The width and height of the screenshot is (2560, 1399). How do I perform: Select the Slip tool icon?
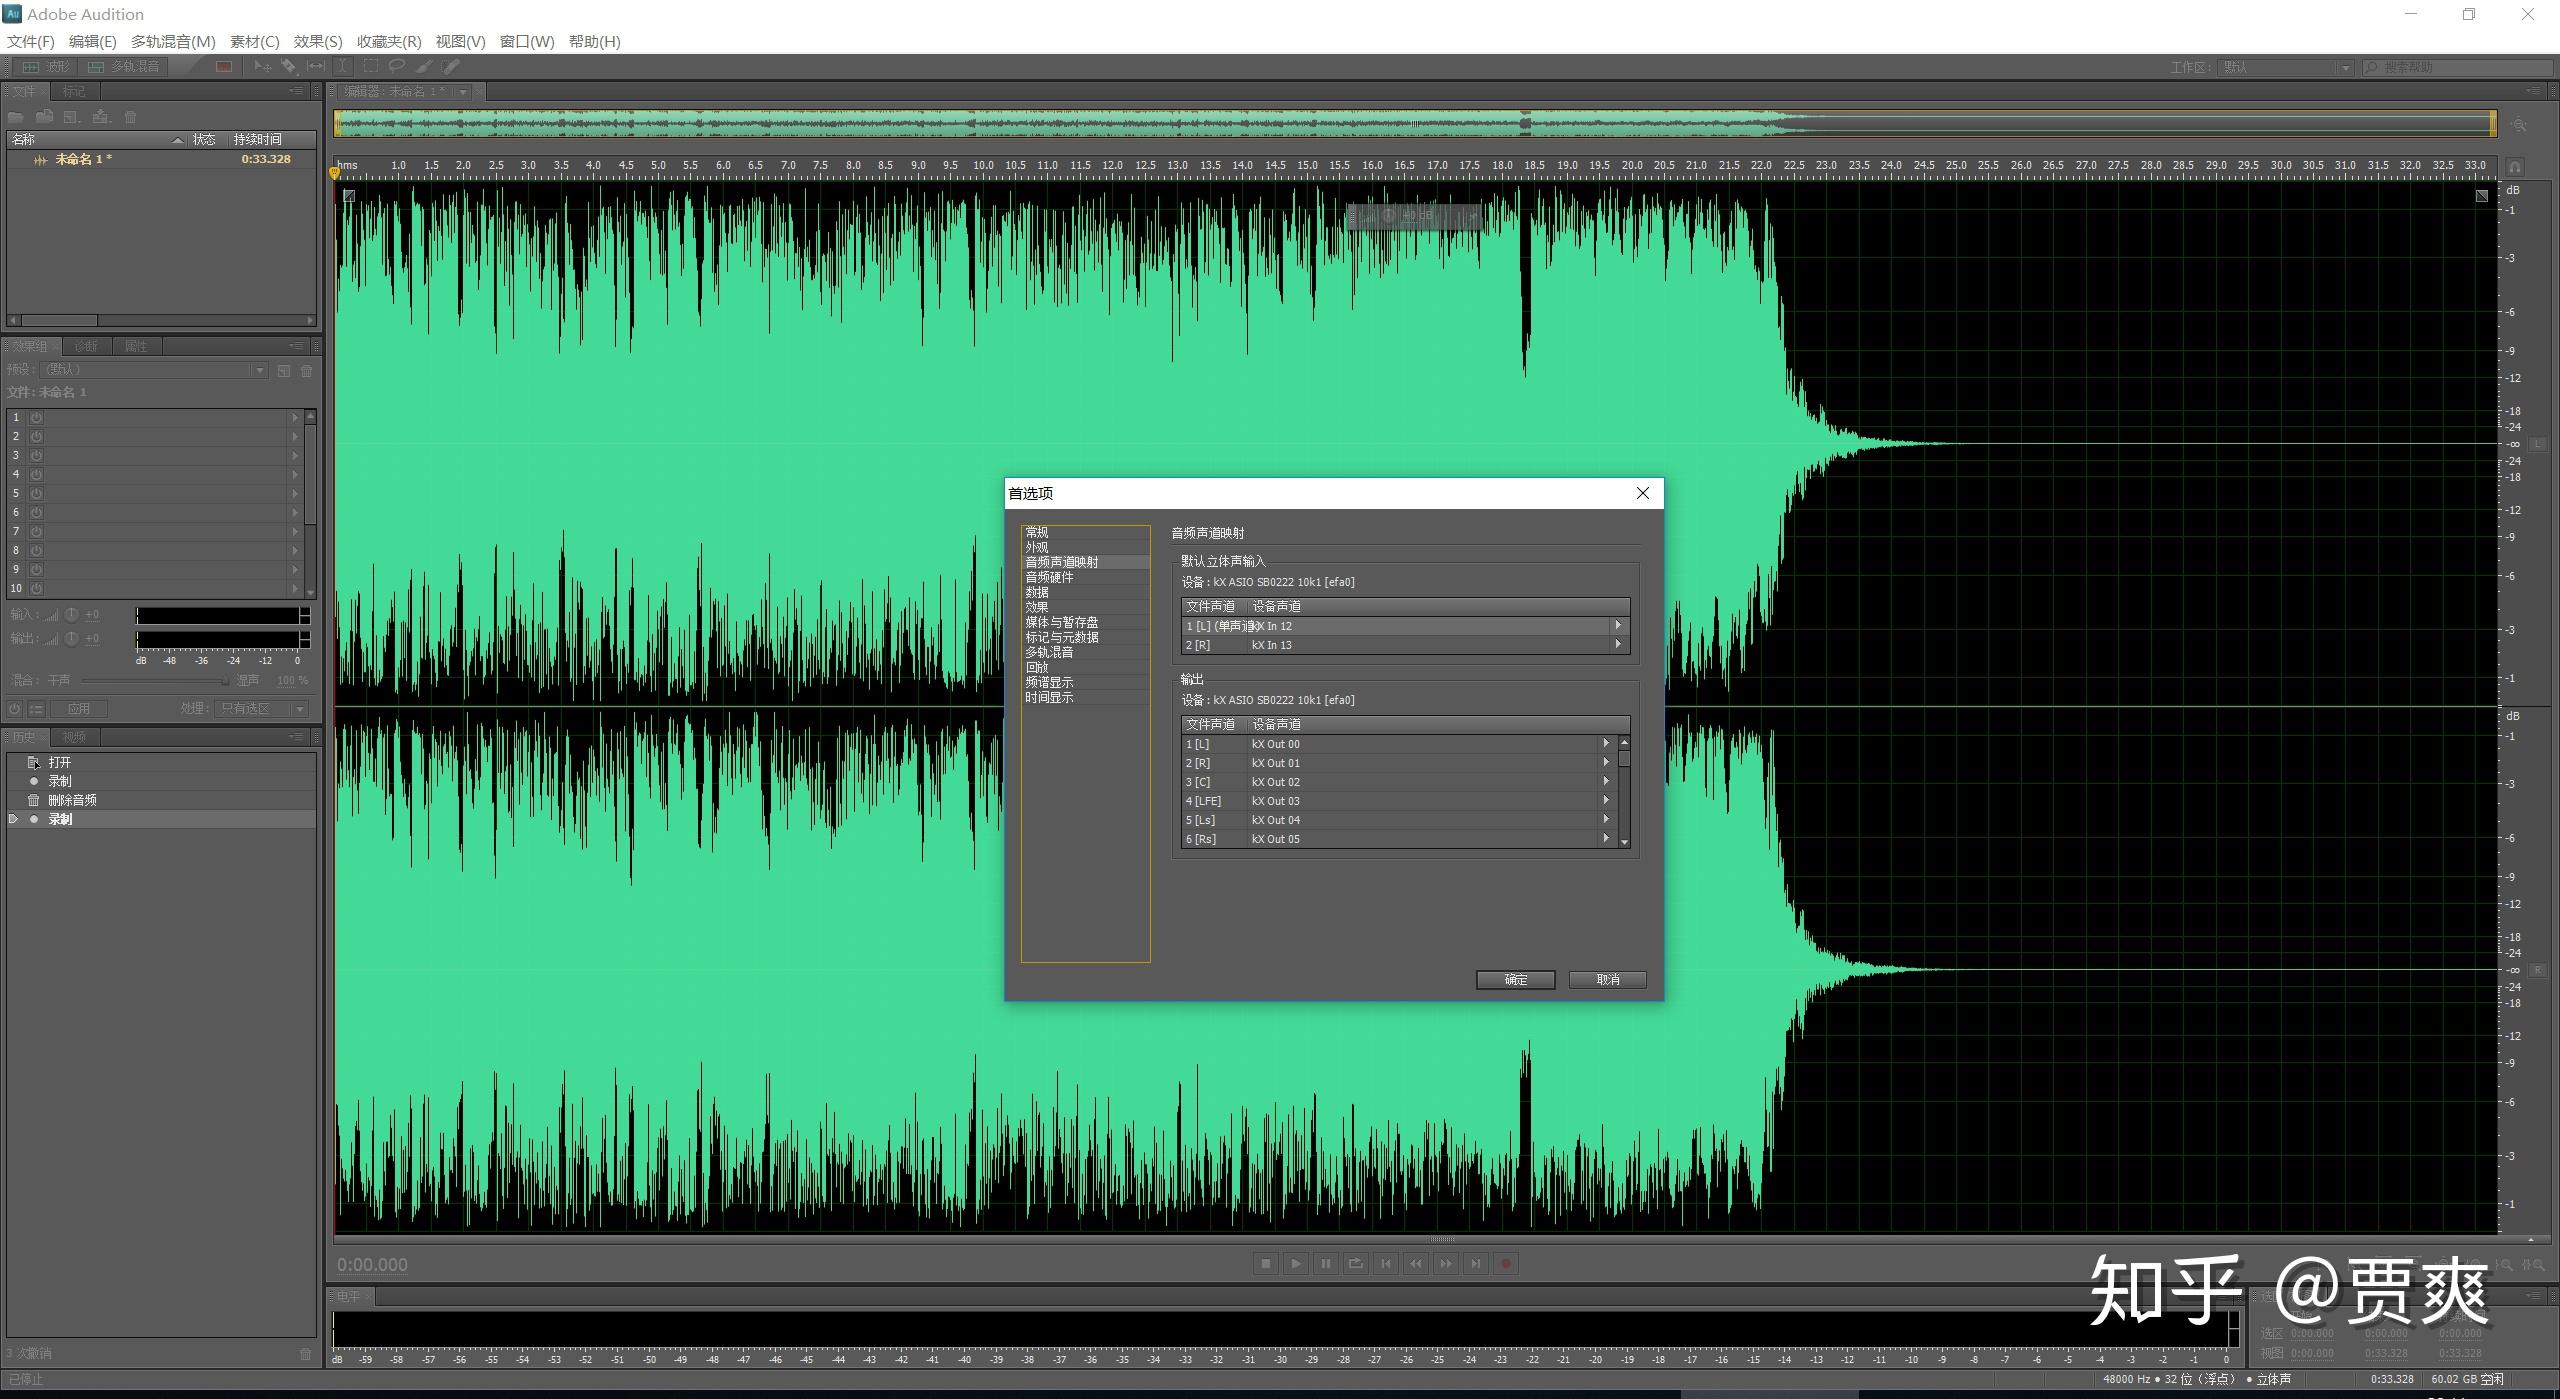pyautogui.click(x=316, y=66)
